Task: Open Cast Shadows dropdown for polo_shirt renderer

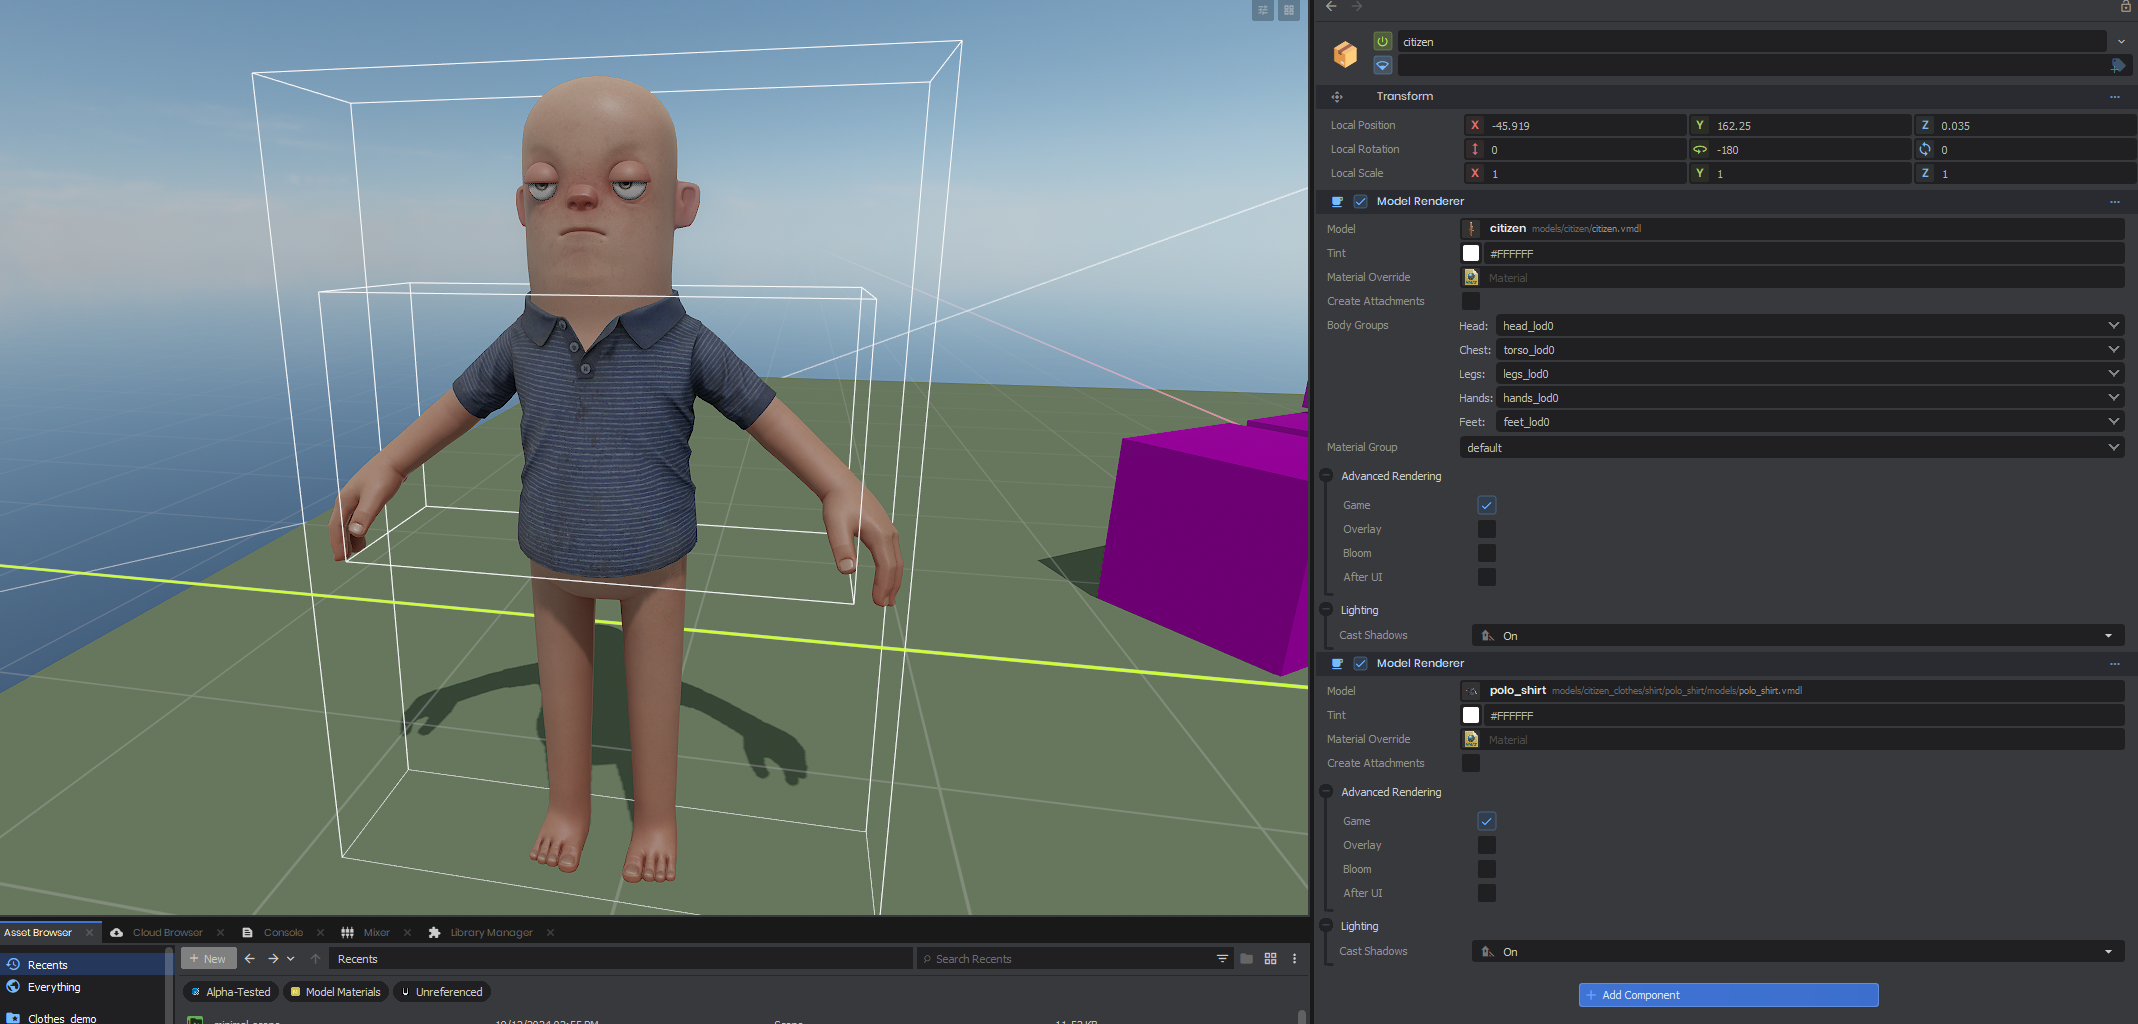Action: 1797,952
